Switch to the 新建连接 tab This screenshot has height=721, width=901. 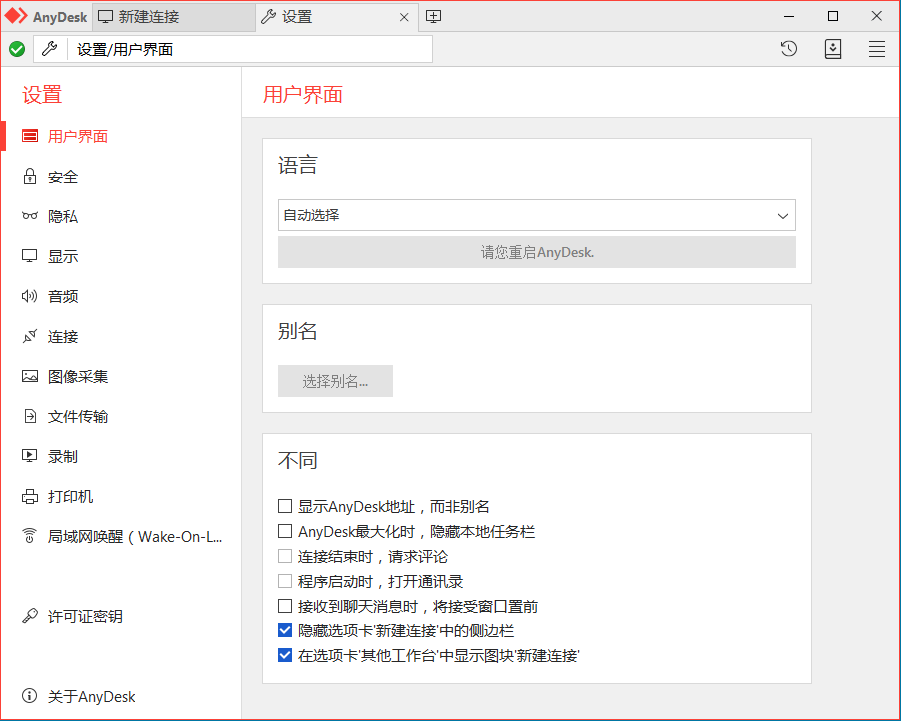(174, 17)
